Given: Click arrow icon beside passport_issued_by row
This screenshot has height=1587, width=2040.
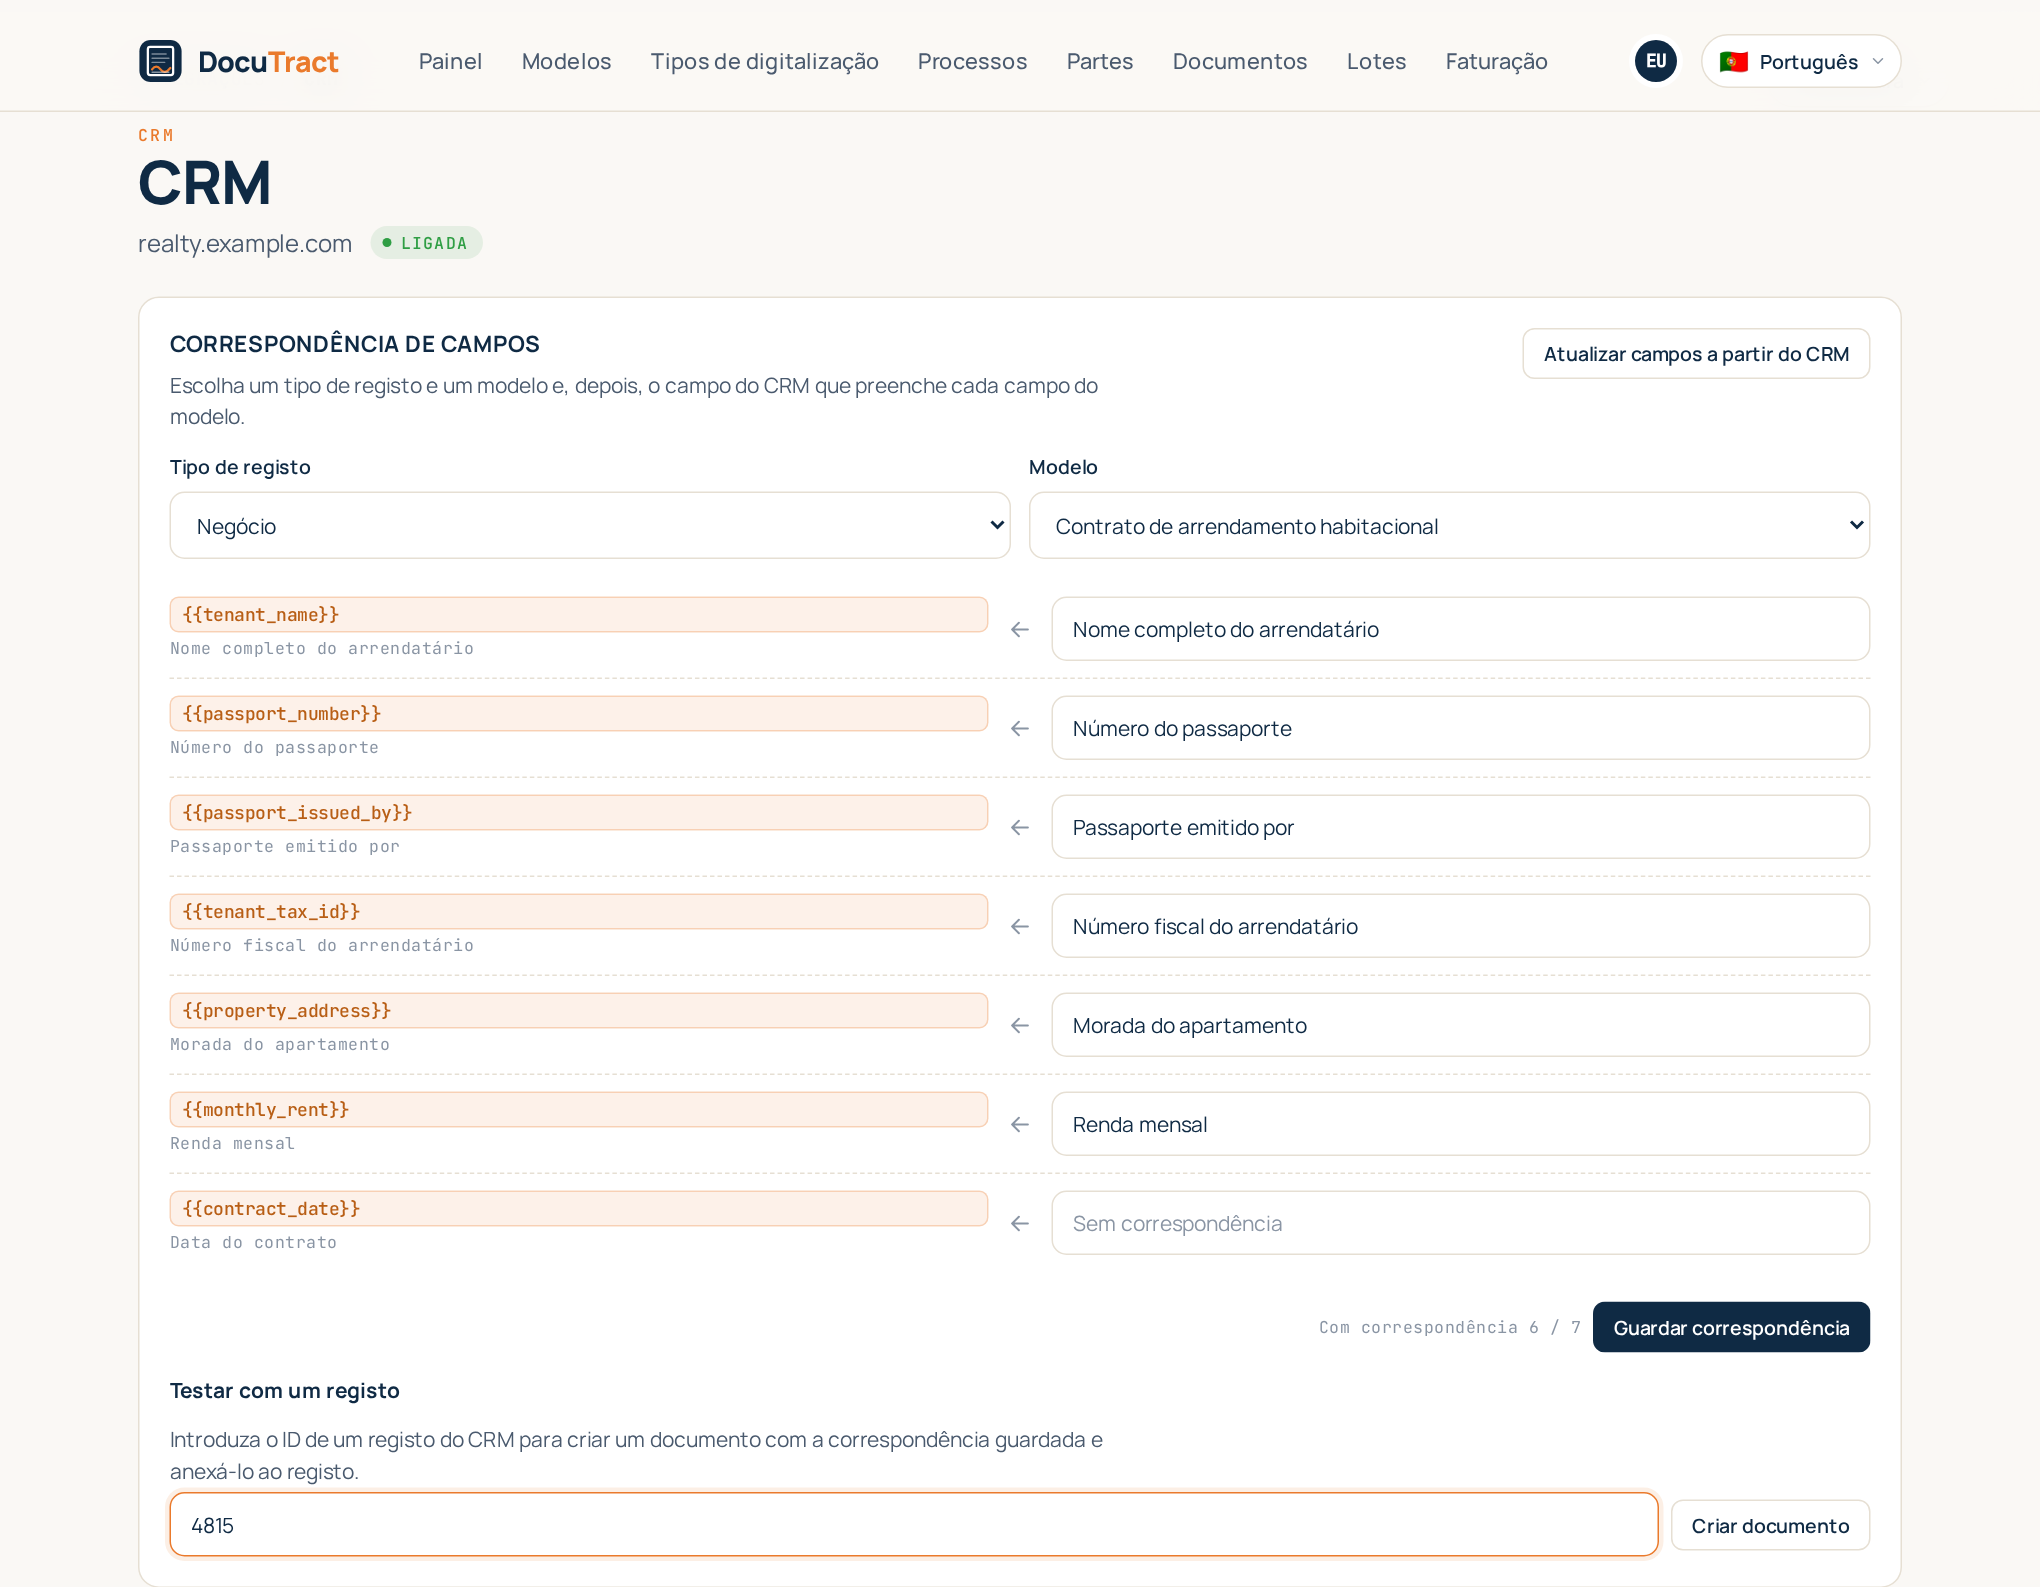Looking at the screenshot, I should (x=1020, y=827).
